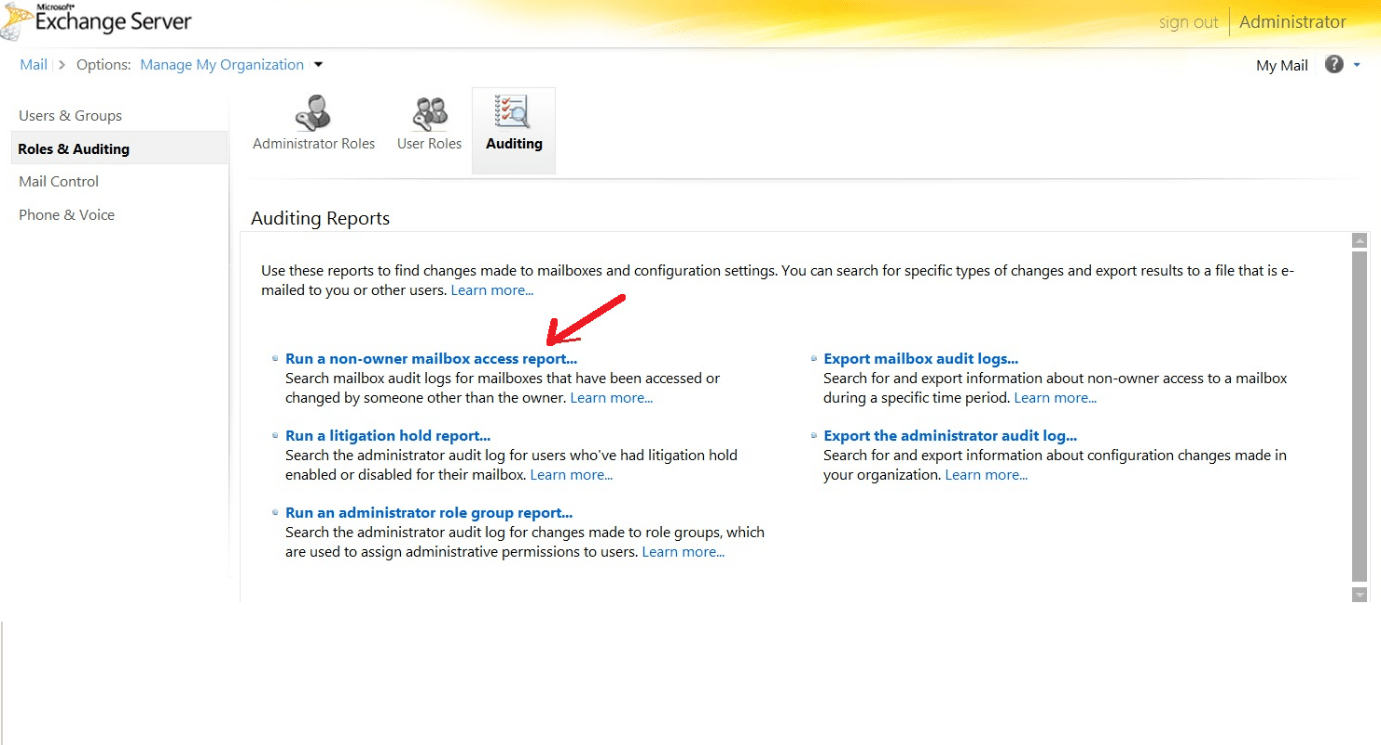The image size is (1381, 745).
Task: Click the bullet icon next to non-owner report
Action: pyautogui.click(x=274, y=355)
